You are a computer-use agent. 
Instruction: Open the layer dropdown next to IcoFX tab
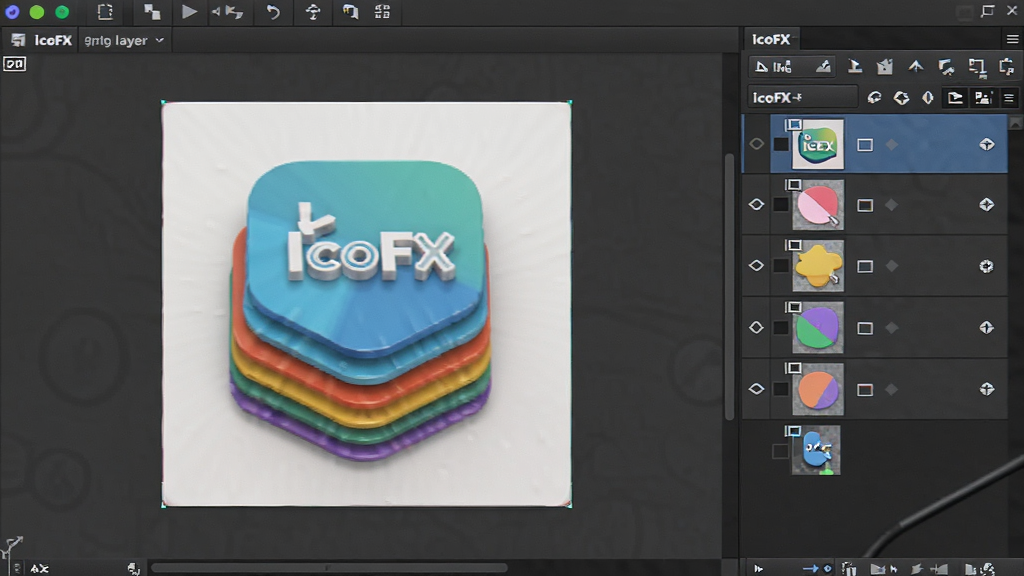(124, 40)
